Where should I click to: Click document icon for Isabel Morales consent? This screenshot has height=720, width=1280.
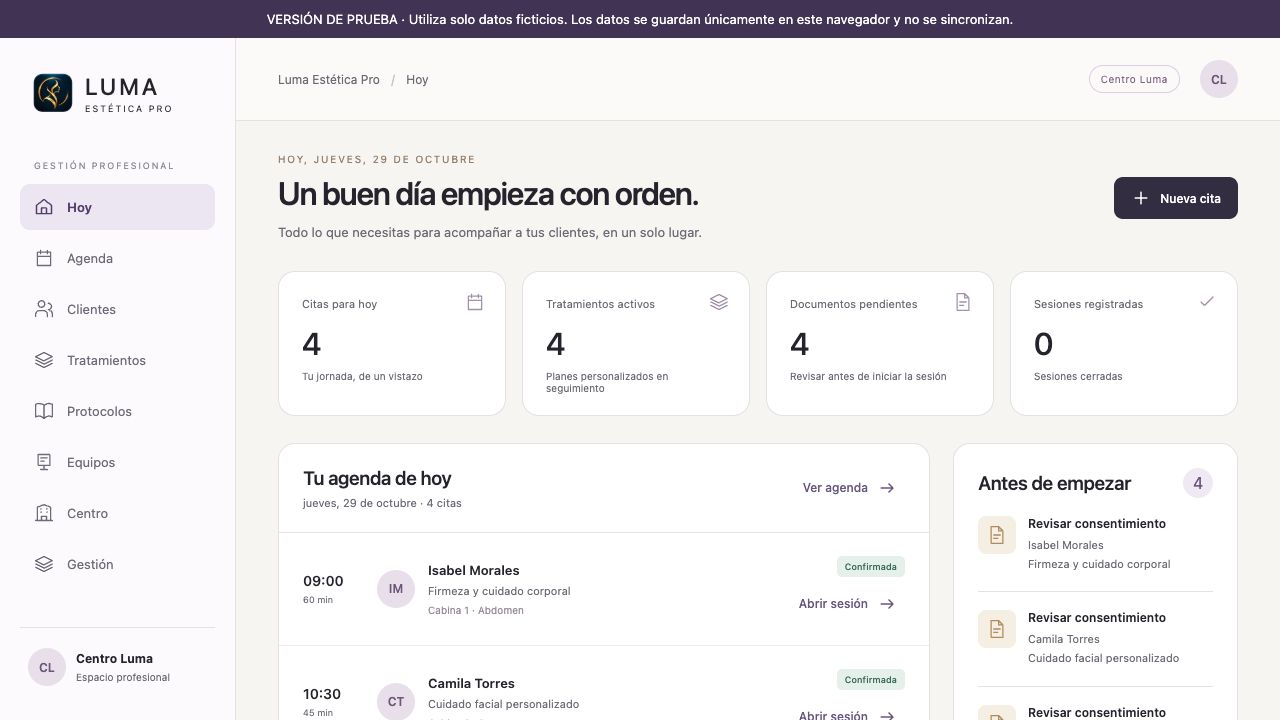click(x=997, y=535)
